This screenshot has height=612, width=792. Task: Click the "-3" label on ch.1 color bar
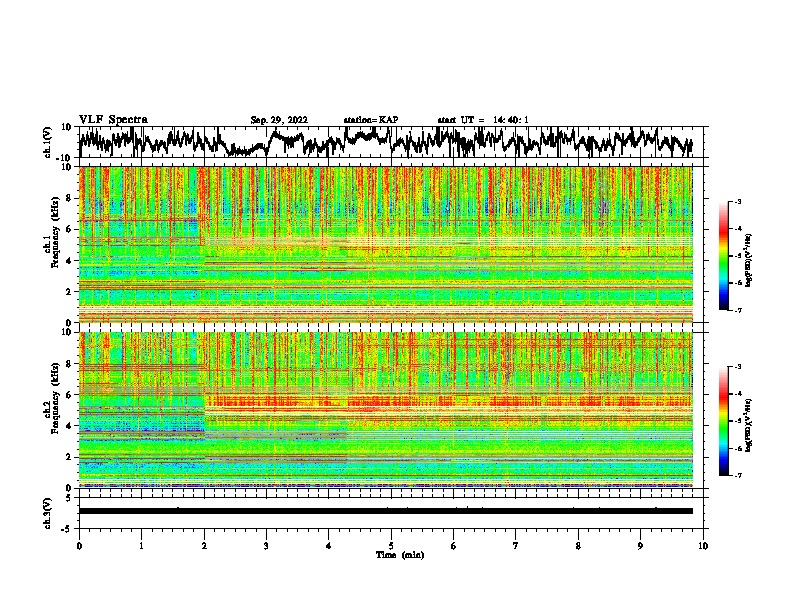738,202
